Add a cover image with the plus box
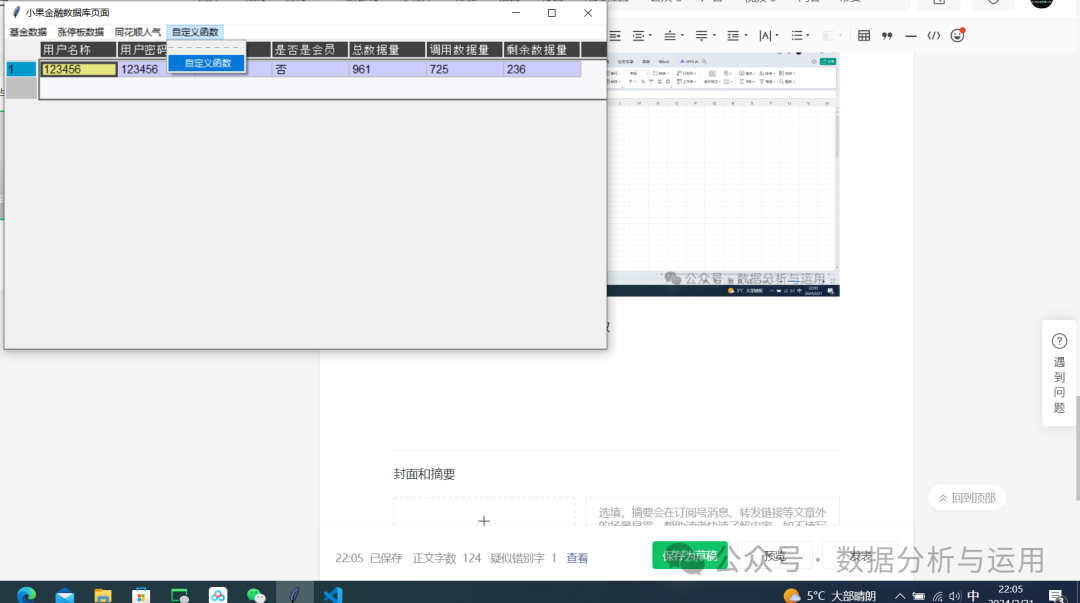Image resolution: width=1080 pixels, height=603 pixels. pyautogui.click(x=484, y=512)
